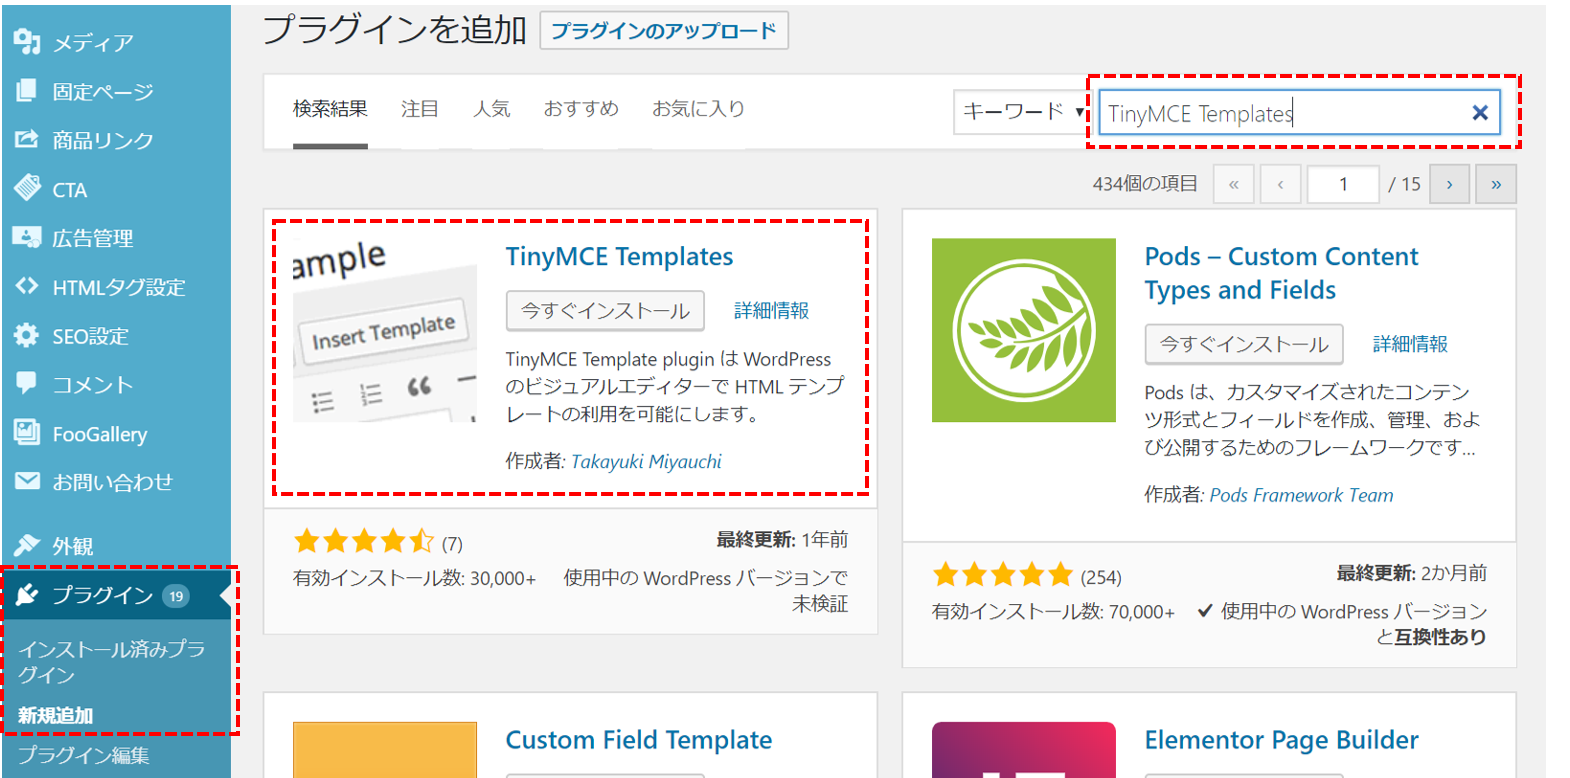This screenshot has width=1570, height=778.
Task: Click the TinyMCE Templates plugin thumbnail
Action: [385, 330]
